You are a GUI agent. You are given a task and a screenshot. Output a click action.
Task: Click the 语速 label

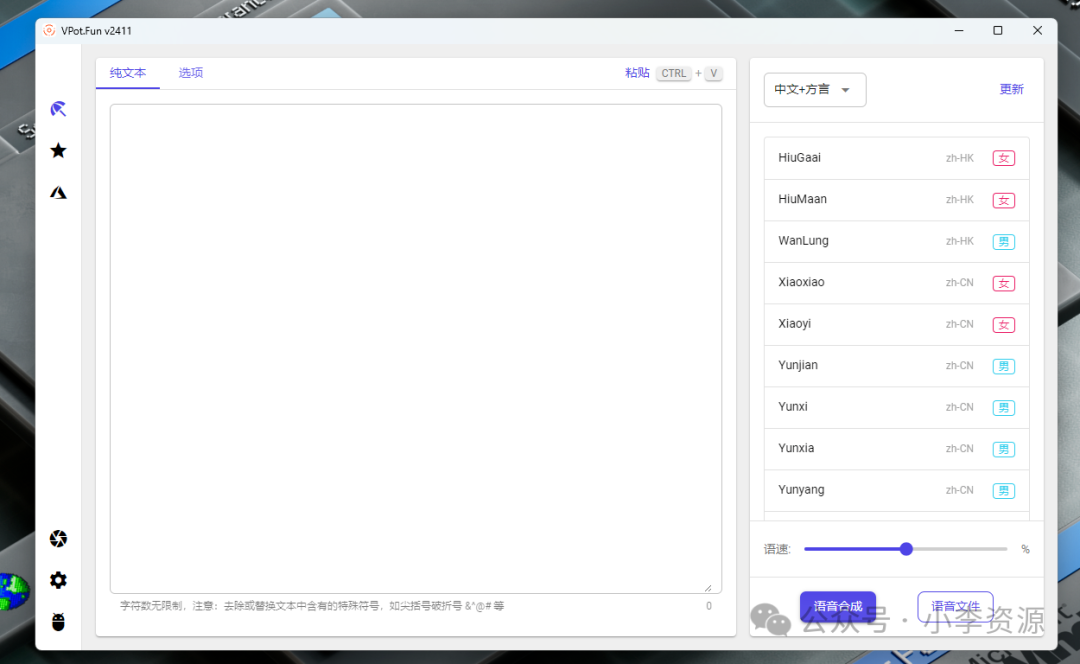point(777,549)
